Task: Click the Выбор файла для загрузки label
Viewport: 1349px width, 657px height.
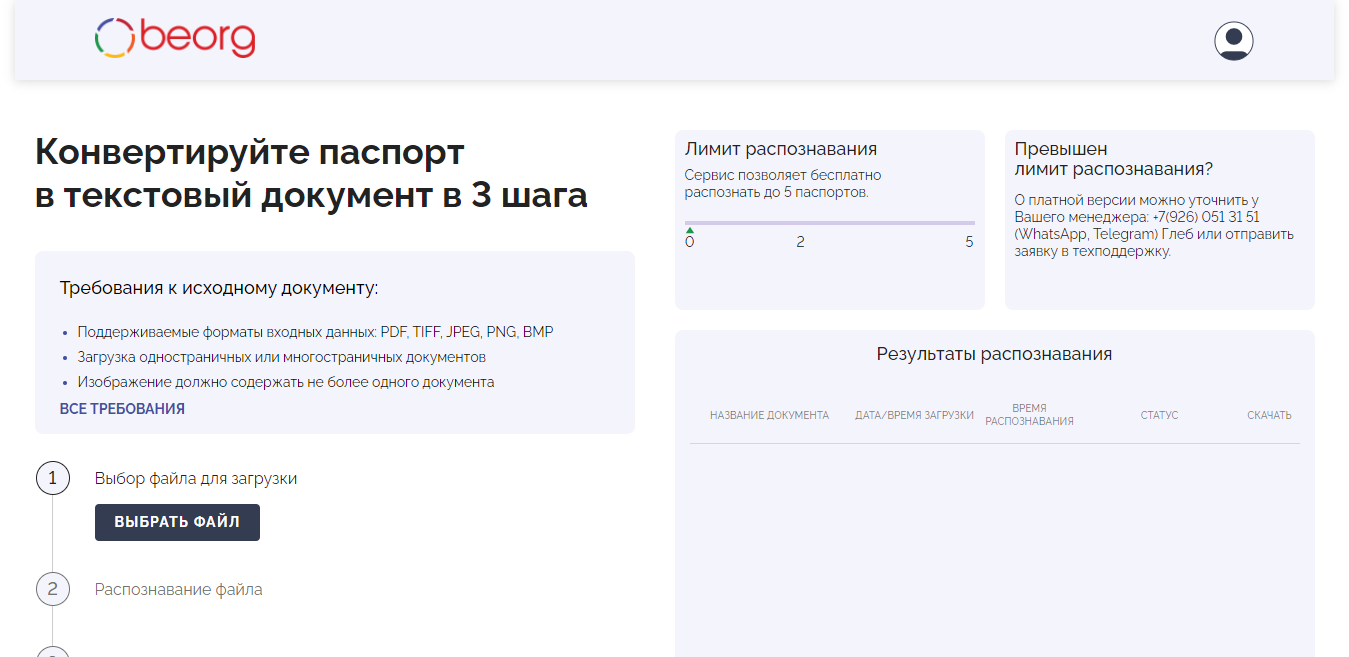Action: click(x=196, y=478)
